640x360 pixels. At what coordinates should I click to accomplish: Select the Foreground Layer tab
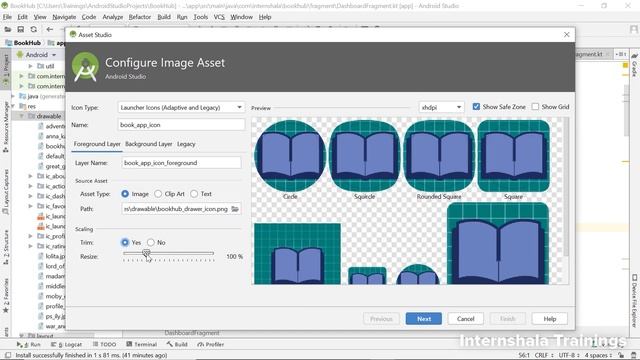(x=97, y=144)
